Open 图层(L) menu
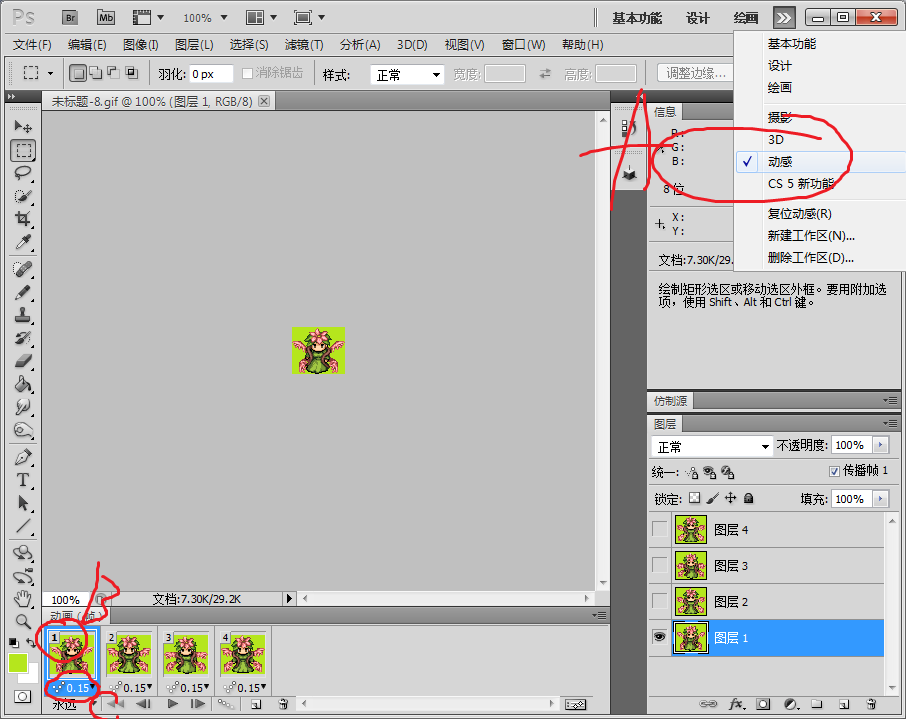Screen dimensions: 906x719 point(194,45)
